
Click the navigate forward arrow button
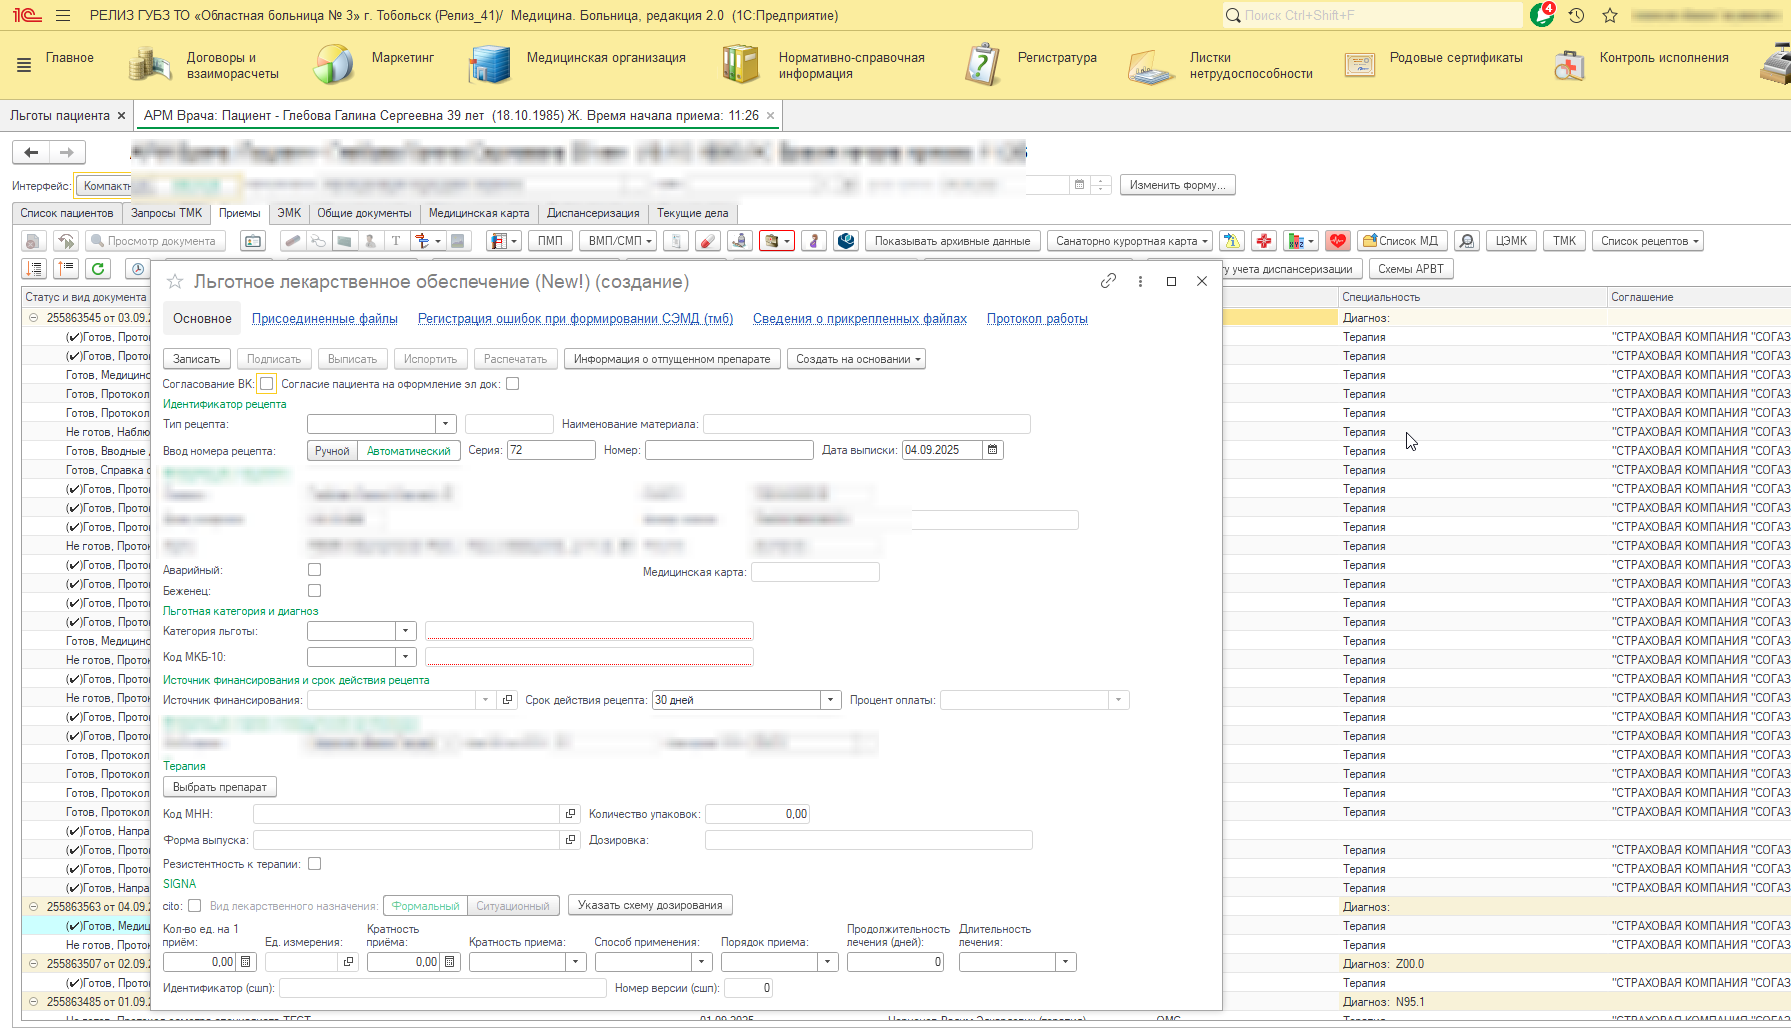[67, 152]
